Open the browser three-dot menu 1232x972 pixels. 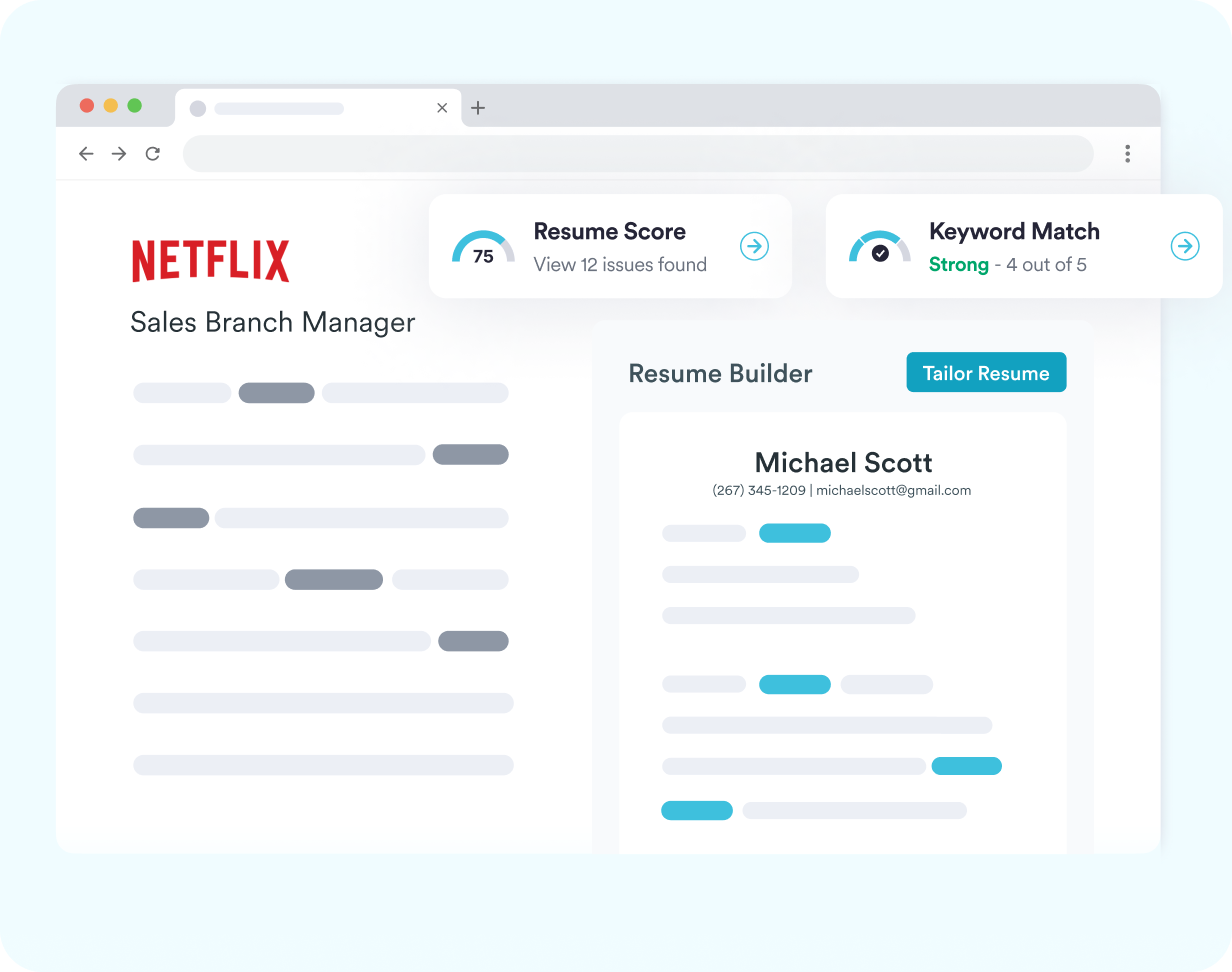pos(1127,154)
